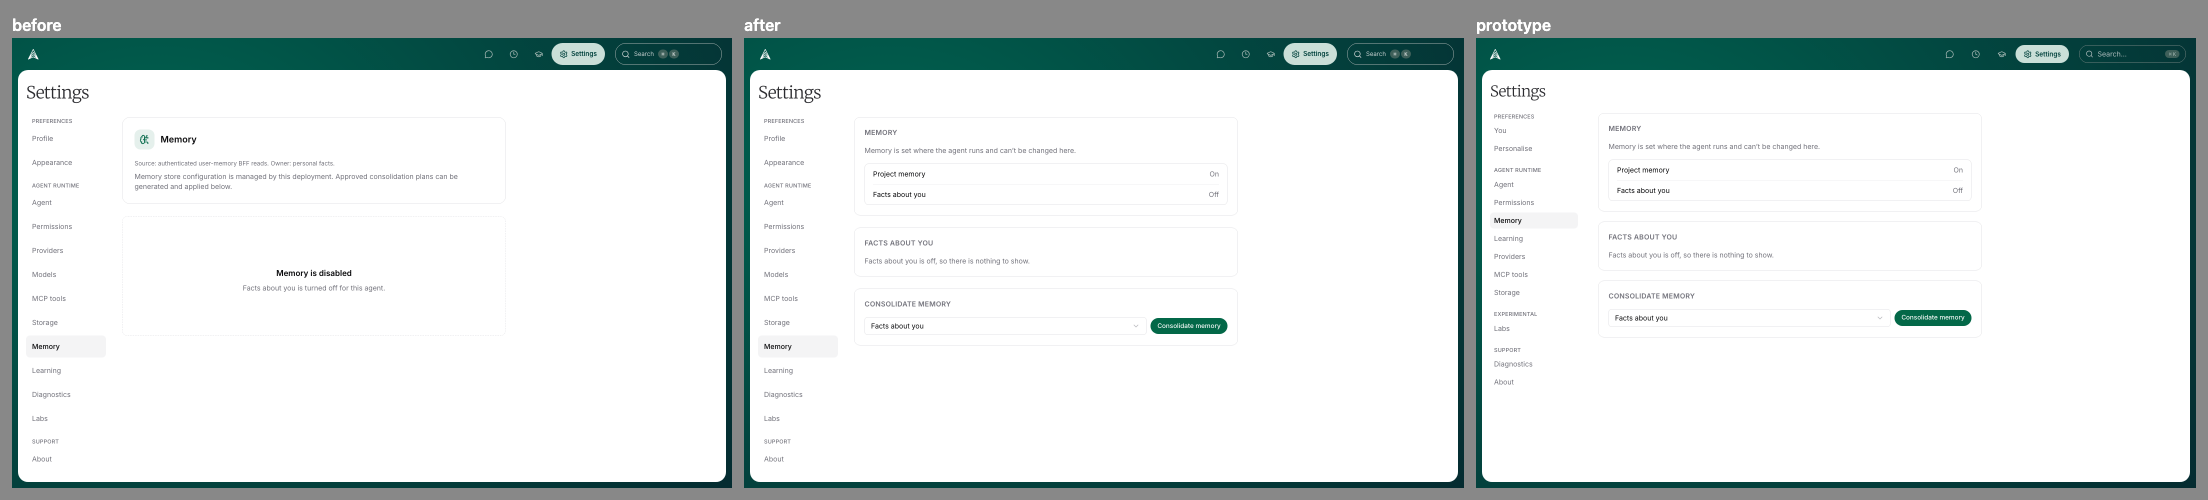Focus the Search field in before panel
The height and width of the screenshot is (500, 2208).
click(668, 54)
